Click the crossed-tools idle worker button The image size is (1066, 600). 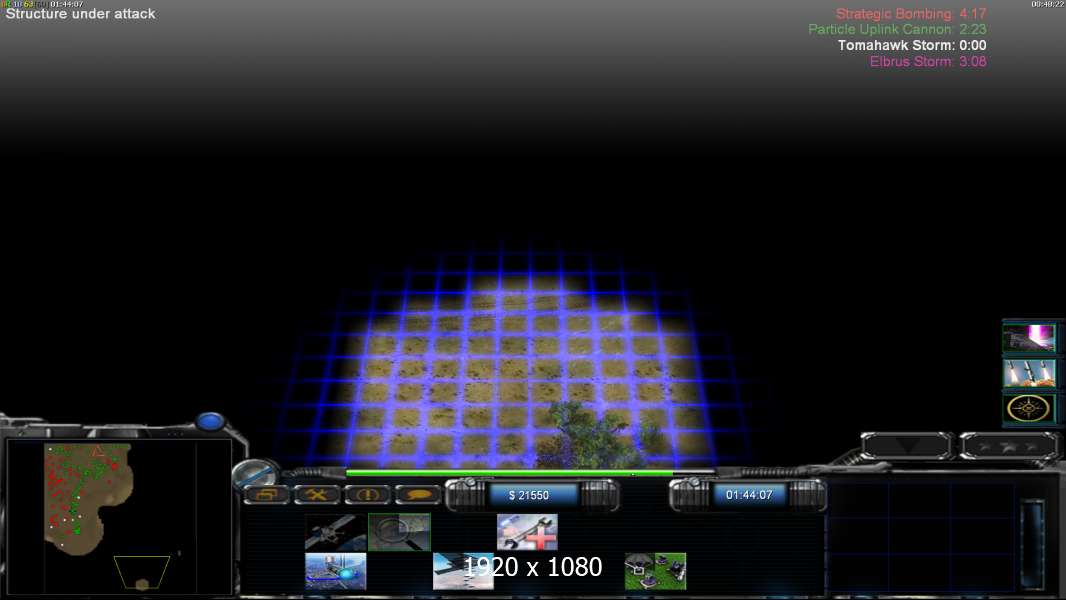click(x=317, y=495)
